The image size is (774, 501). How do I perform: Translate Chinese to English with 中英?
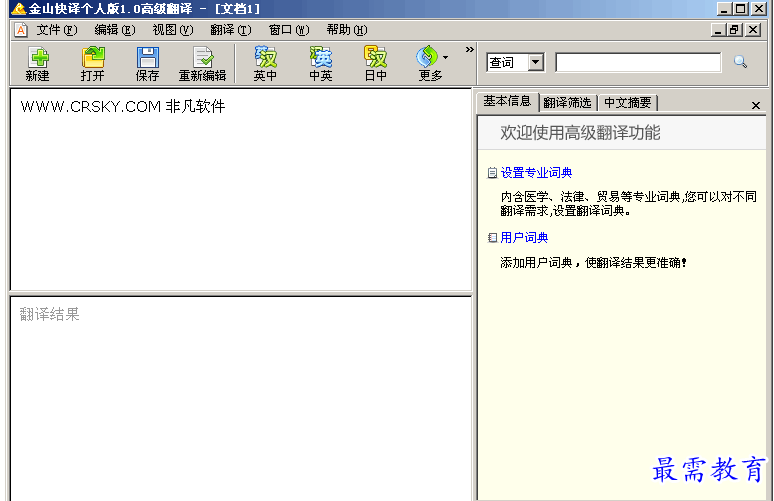321,63
